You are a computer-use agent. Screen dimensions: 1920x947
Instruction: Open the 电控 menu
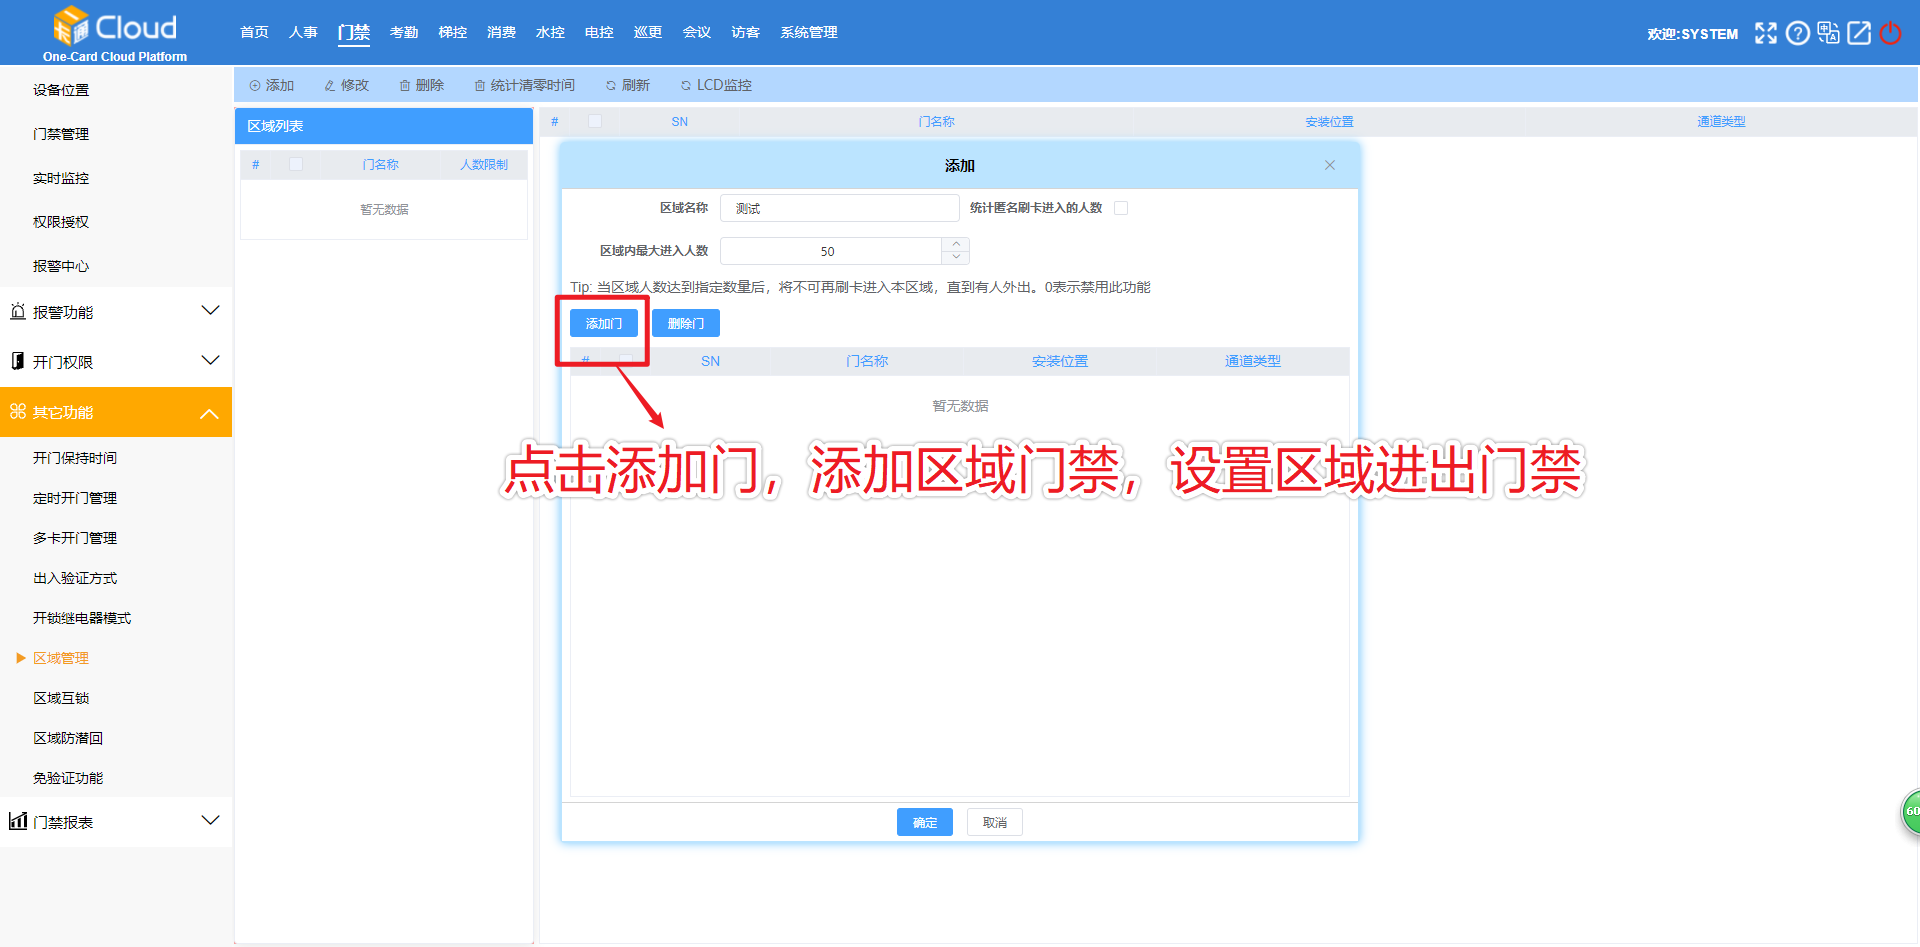pyautogui.click(x=600, y=32)
